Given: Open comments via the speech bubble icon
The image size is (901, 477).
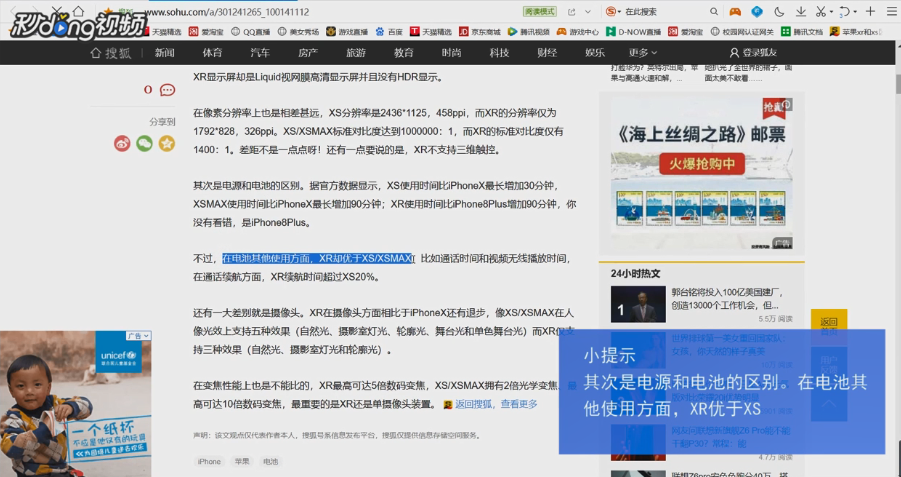Looking at the screenshot, I should (167, 90).
